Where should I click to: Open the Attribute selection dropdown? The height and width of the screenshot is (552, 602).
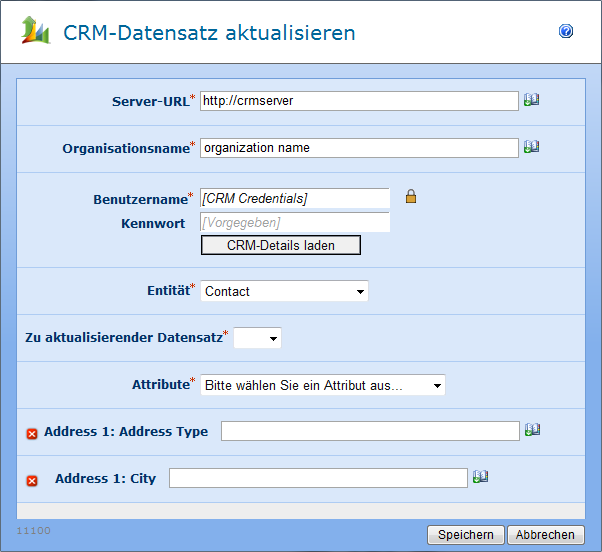click(322, 385)
